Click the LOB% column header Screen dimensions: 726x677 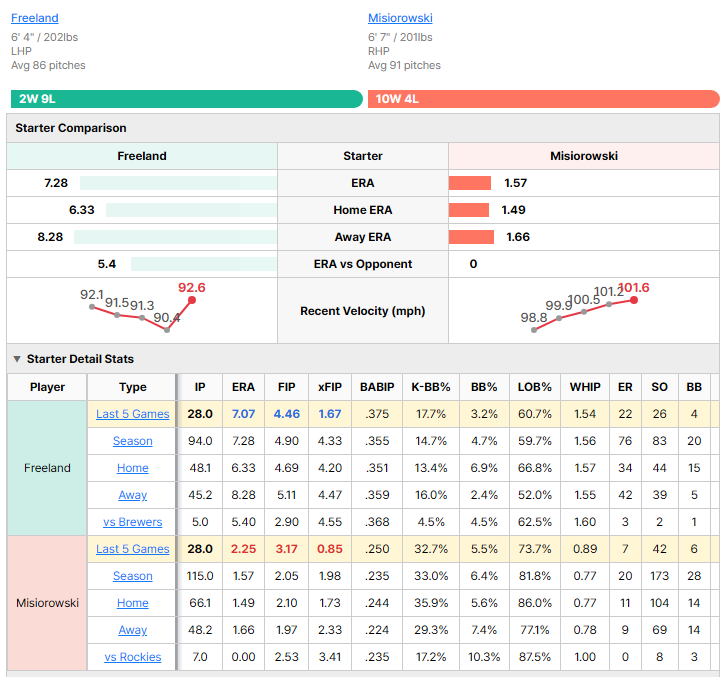[x=534, y=387]
